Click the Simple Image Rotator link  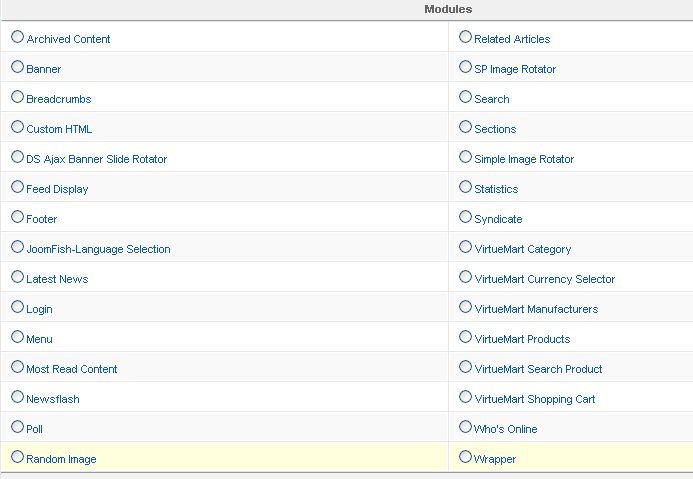point(524,160)
